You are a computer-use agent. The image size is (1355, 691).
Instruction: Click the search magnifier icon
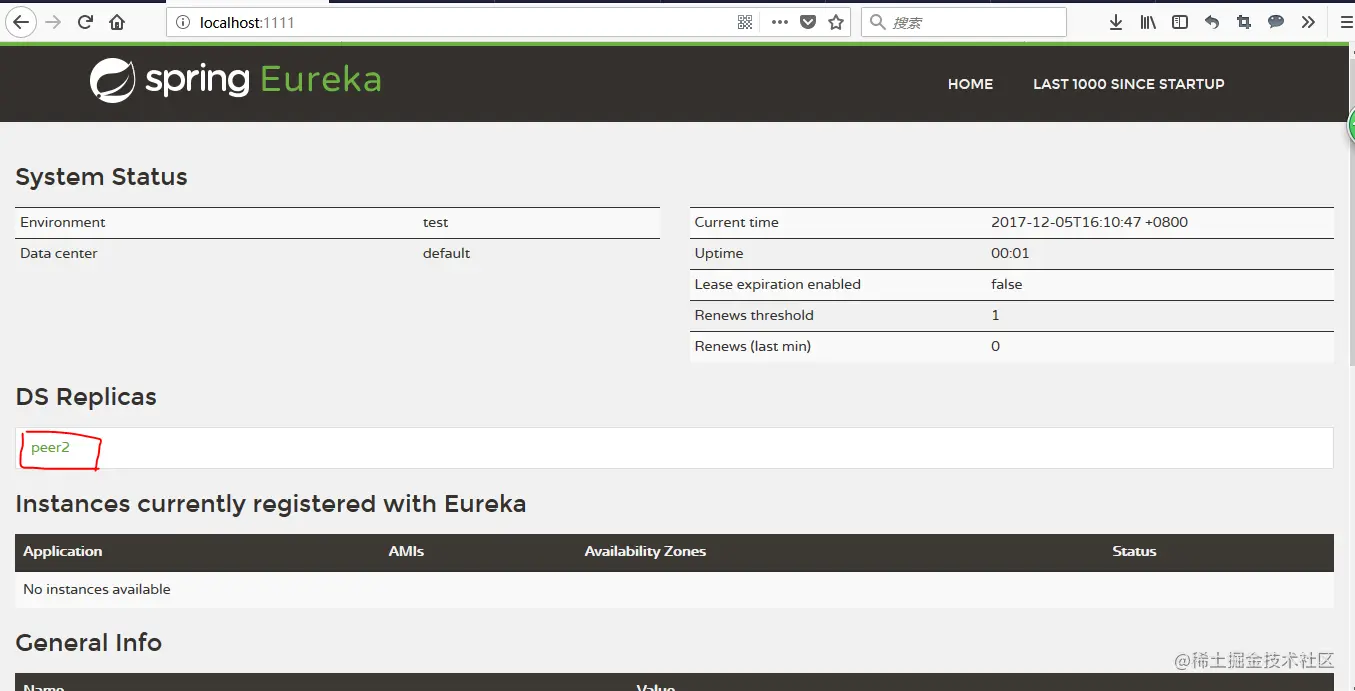coord(878,22)
